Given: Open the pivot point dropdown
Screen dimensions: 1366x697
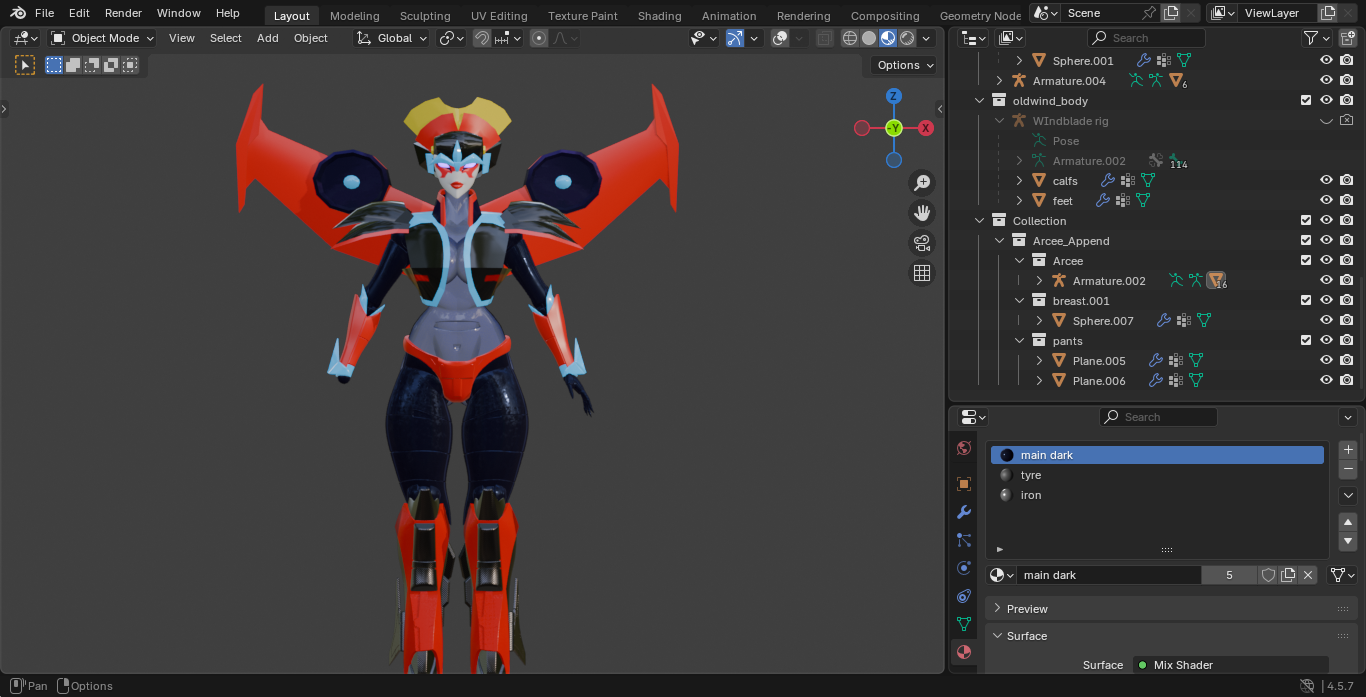Looking at the screenshot, I should (x=452, y=38).
